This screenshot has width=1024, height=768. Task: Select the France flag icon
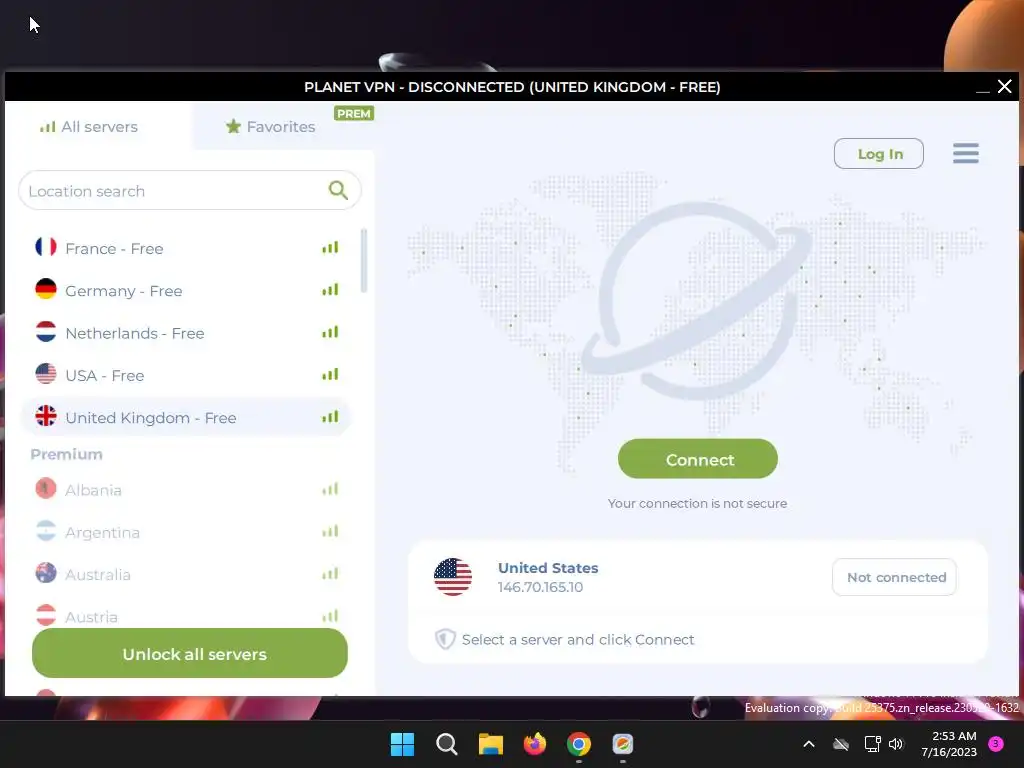[x=46, y=248]
